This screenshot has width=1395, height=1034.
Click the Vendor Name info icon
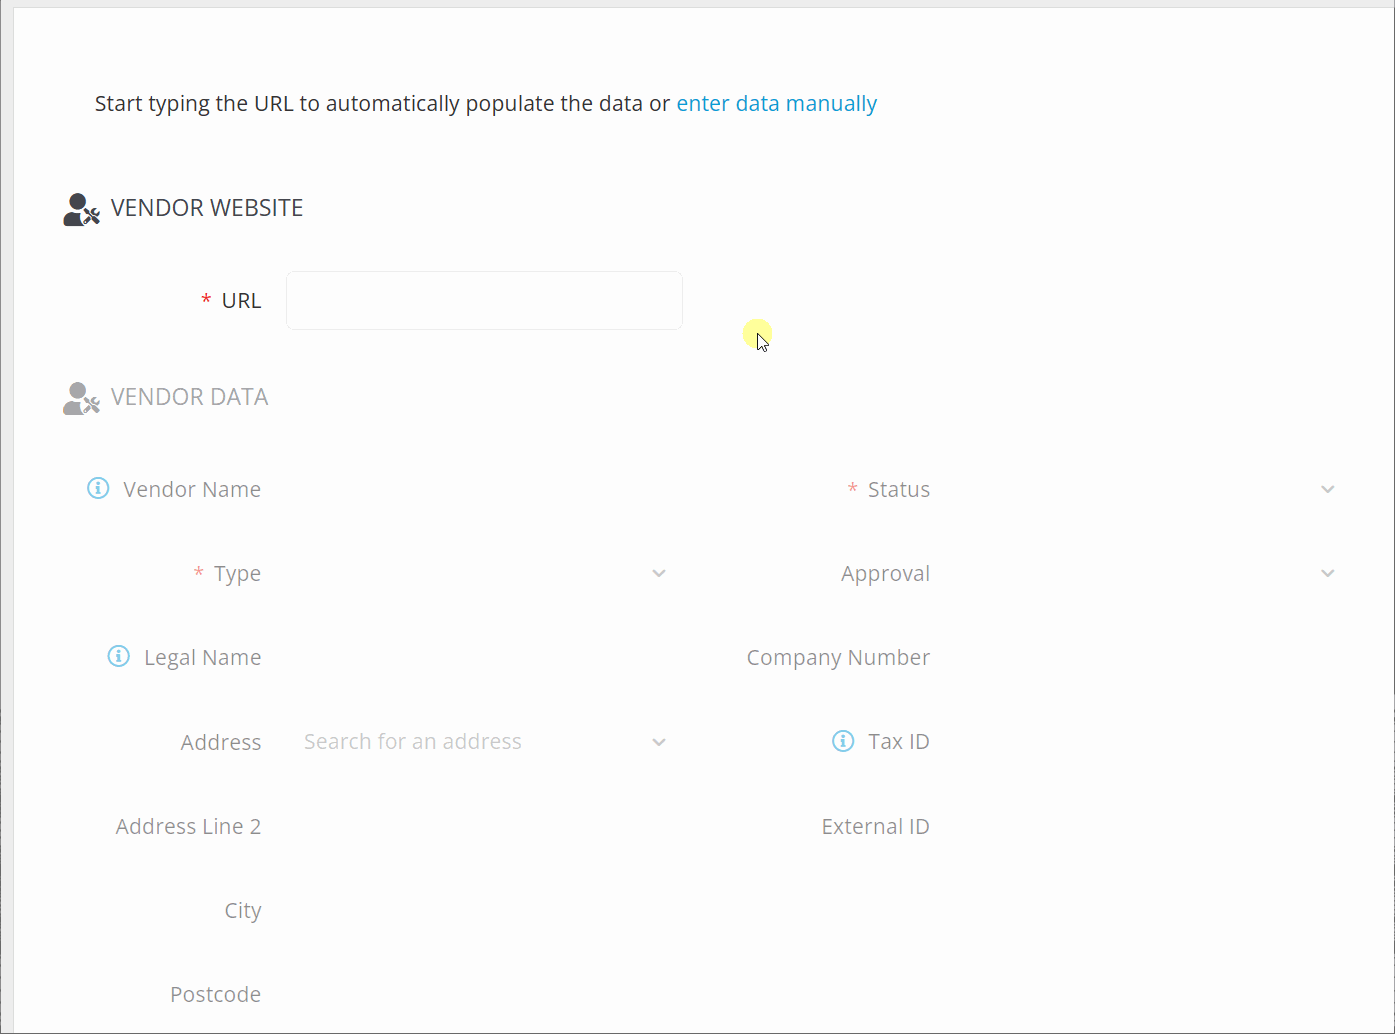click(98, 488)
